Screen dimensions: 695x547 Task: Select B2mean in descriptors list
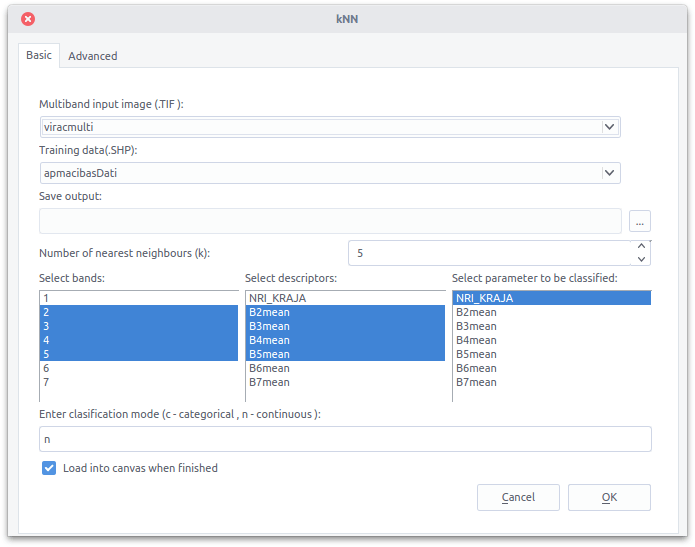[x=345, y=312]
